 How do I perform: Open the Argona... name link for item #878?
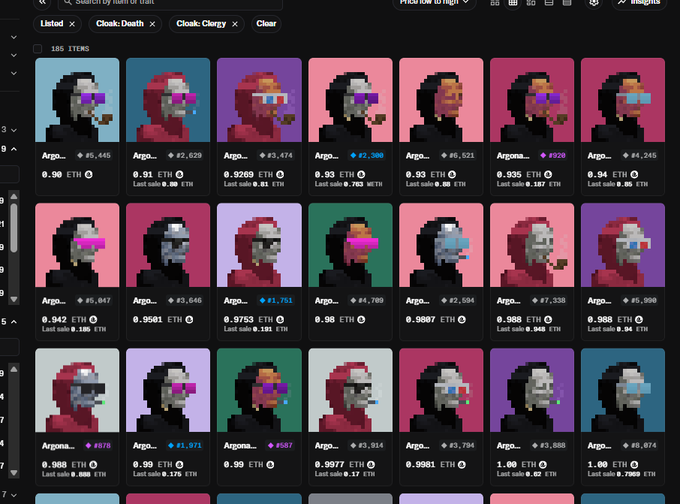[x=58, y=445]
